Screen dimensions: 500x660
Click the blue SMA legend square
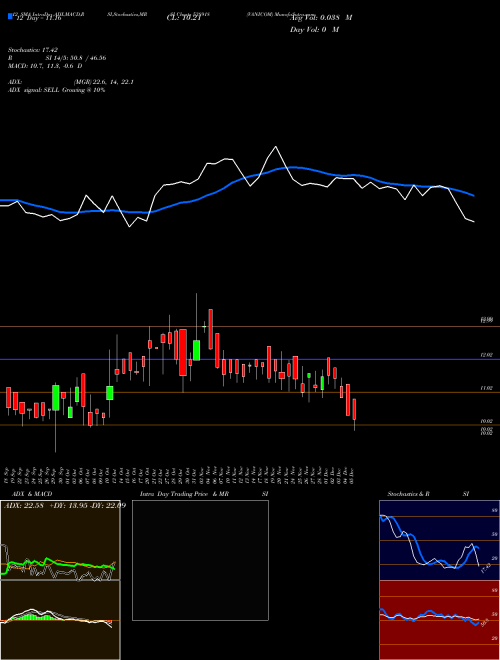coord(10,16)
